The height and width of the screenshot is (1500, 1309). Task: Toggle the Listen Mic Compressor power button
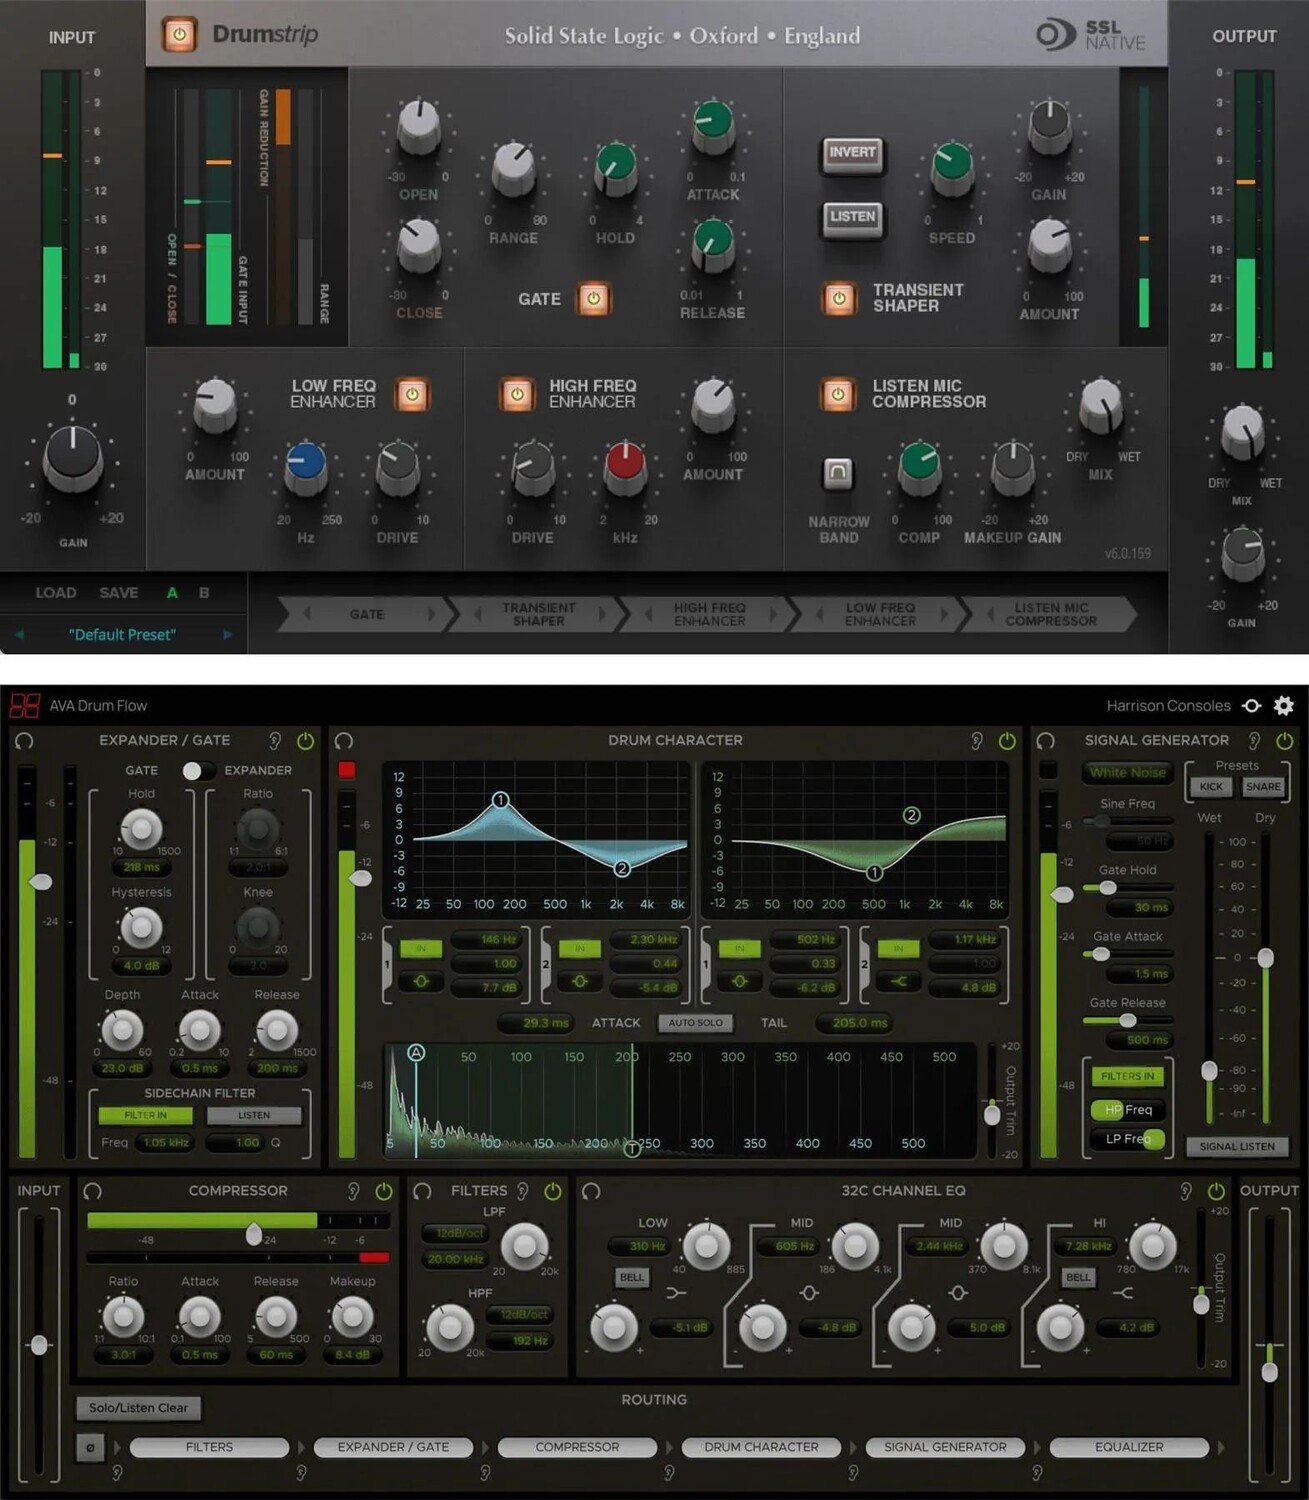[838, 394]
